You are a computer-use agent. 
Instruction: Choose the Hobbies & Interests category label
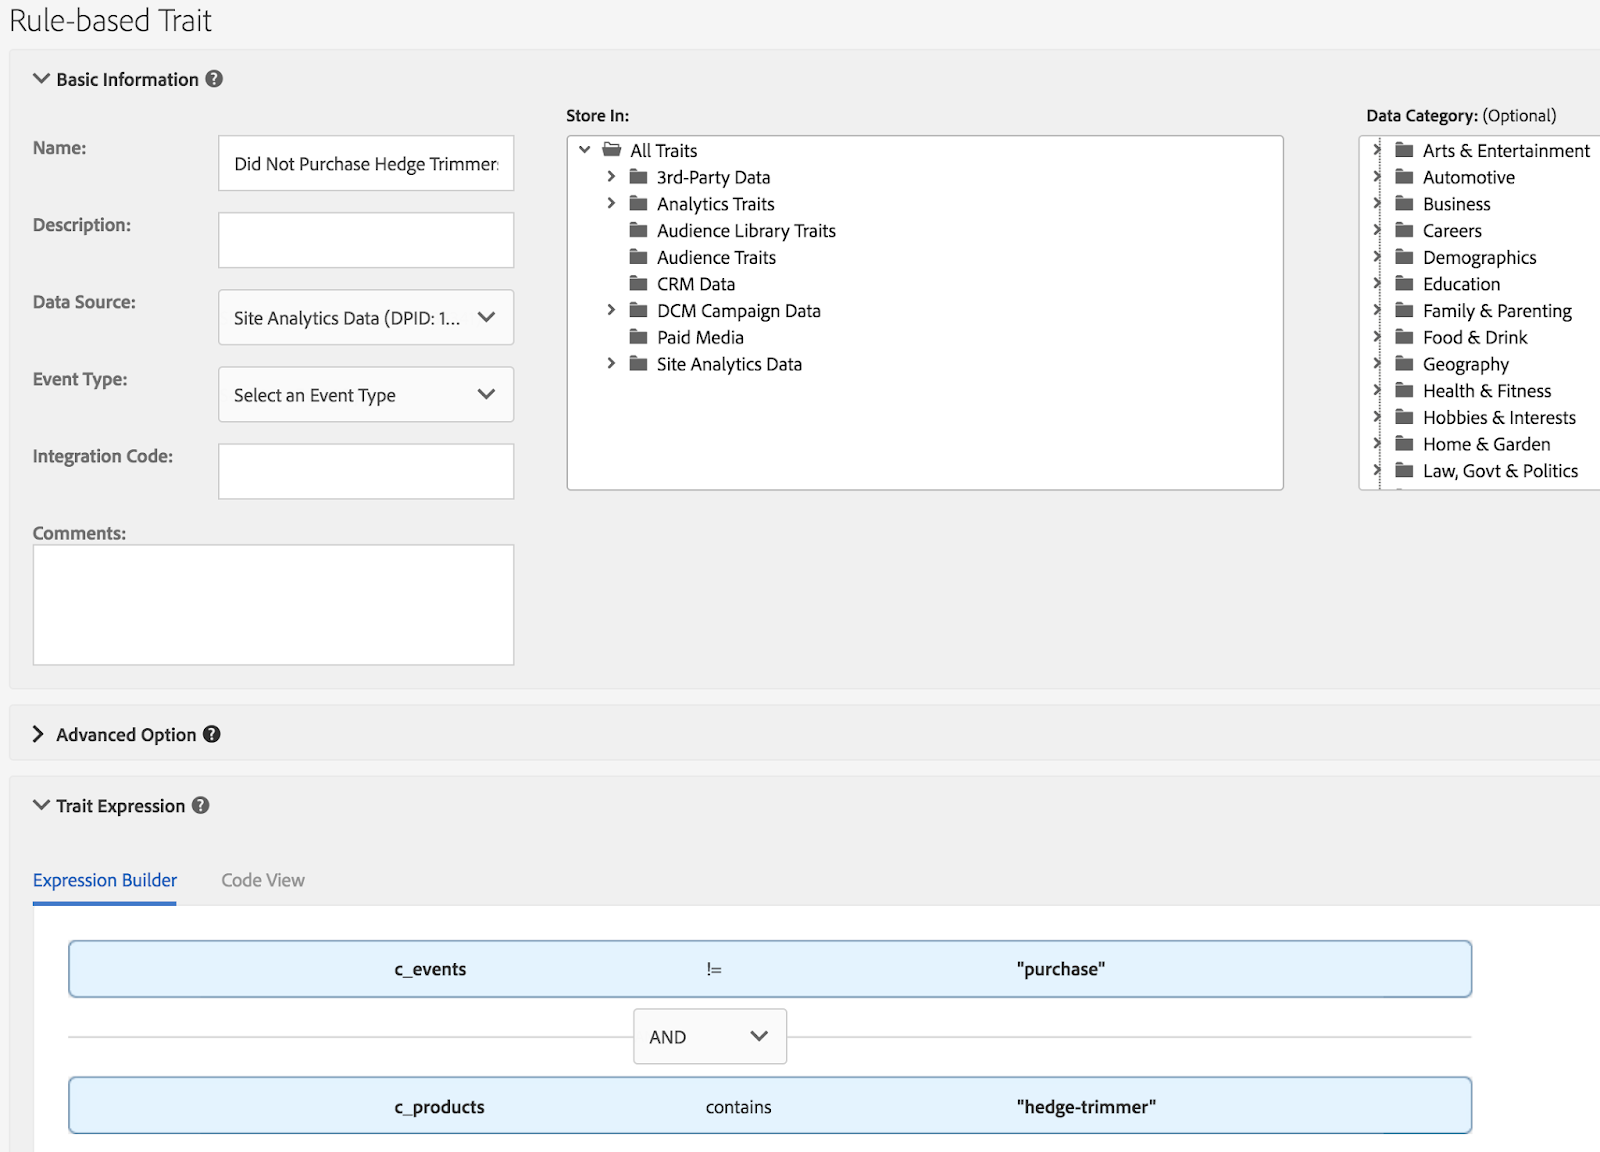point(1499,417)
